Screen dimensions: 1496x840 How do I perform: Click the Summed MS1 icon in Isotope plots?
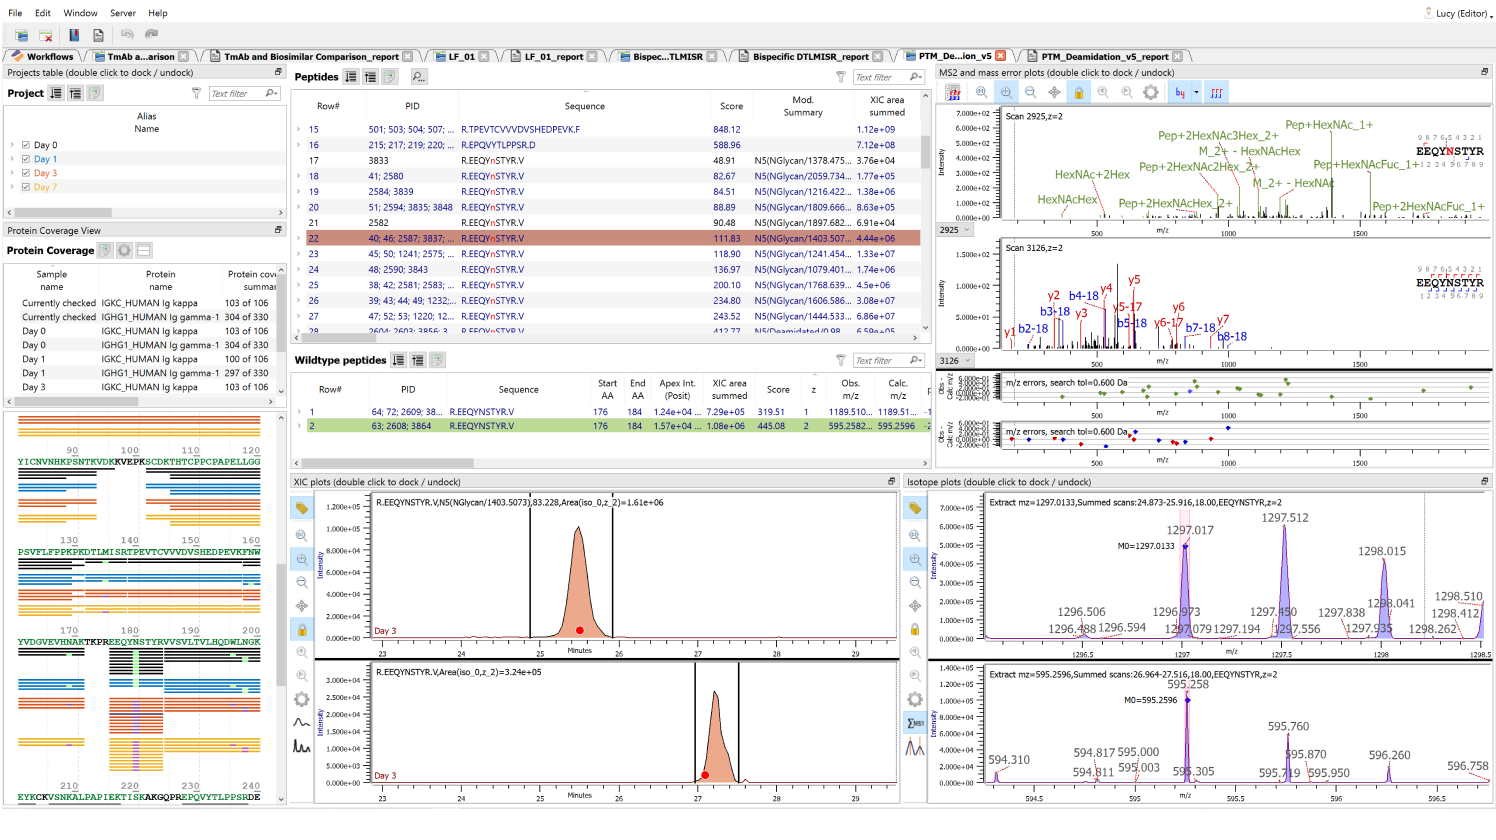pos(915,723)
